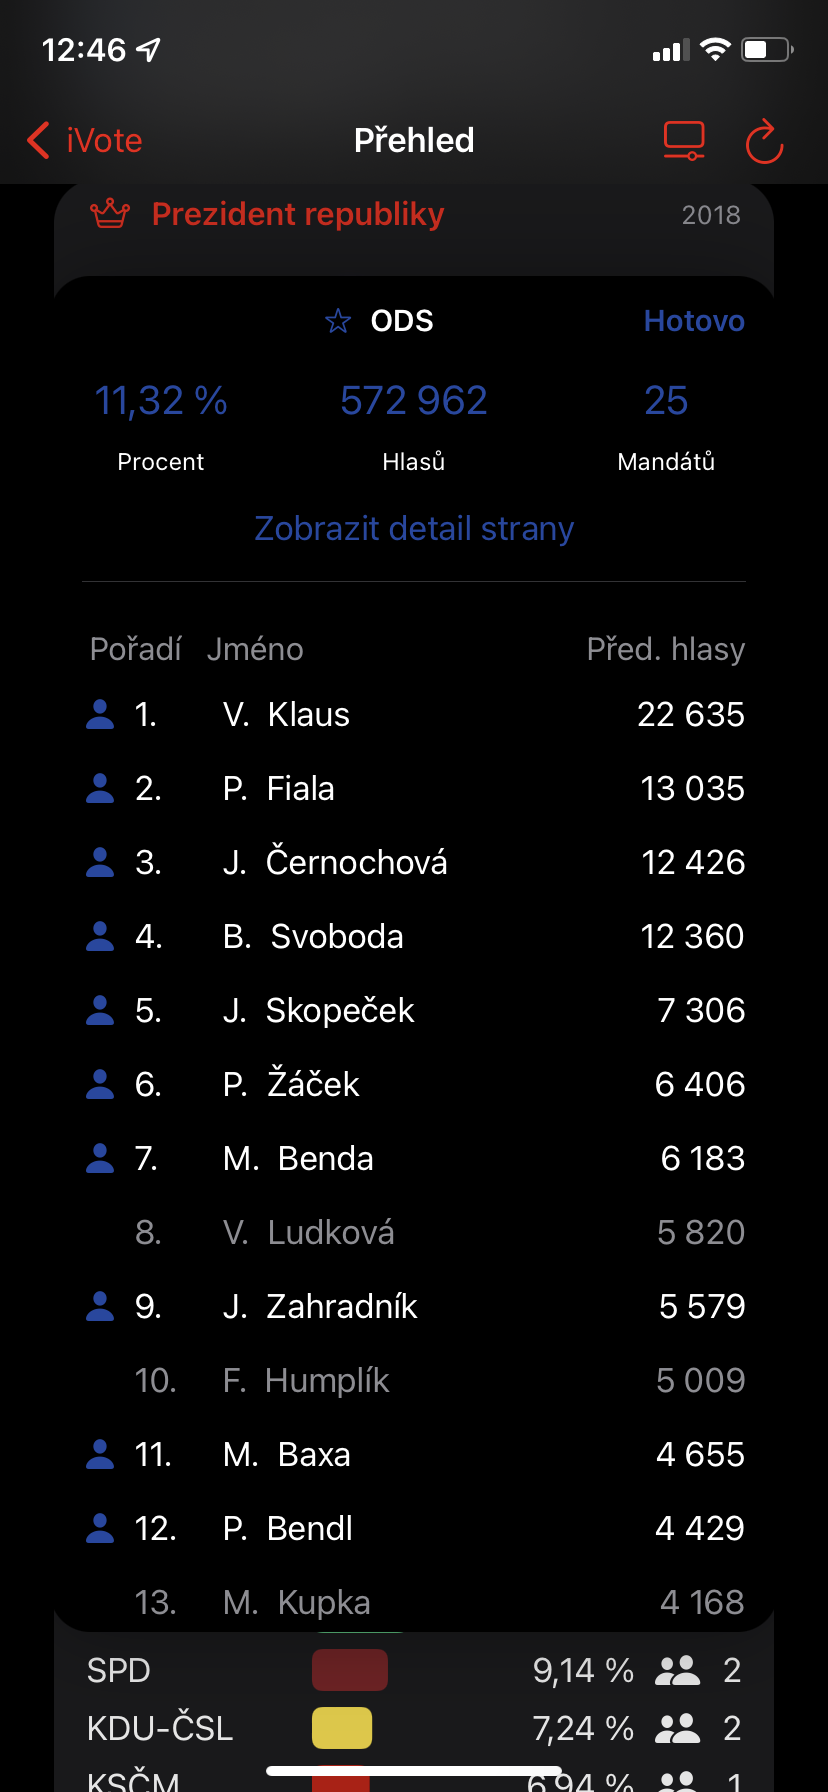Toggle the favorite star next to ODS
This screenshot has height=1792, width=828.
pyautogui.click(x=338, y=321)
